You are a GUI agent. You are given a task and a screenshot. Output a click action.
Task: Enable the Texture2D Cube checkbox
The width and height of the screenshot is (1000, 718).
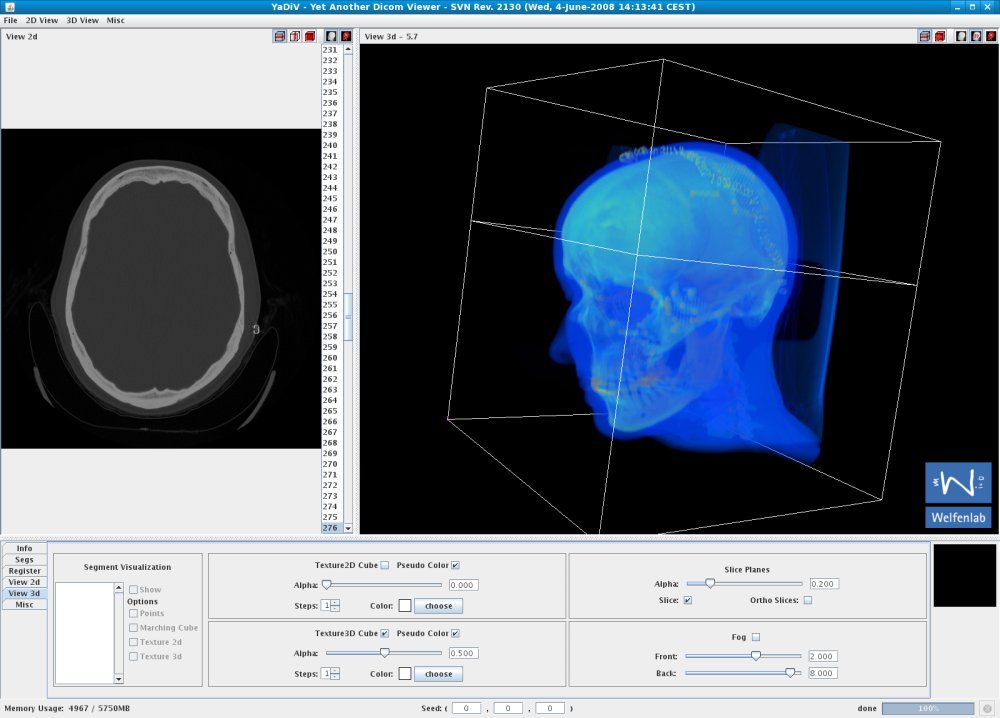pyautogui.click(x=385, y=566)
